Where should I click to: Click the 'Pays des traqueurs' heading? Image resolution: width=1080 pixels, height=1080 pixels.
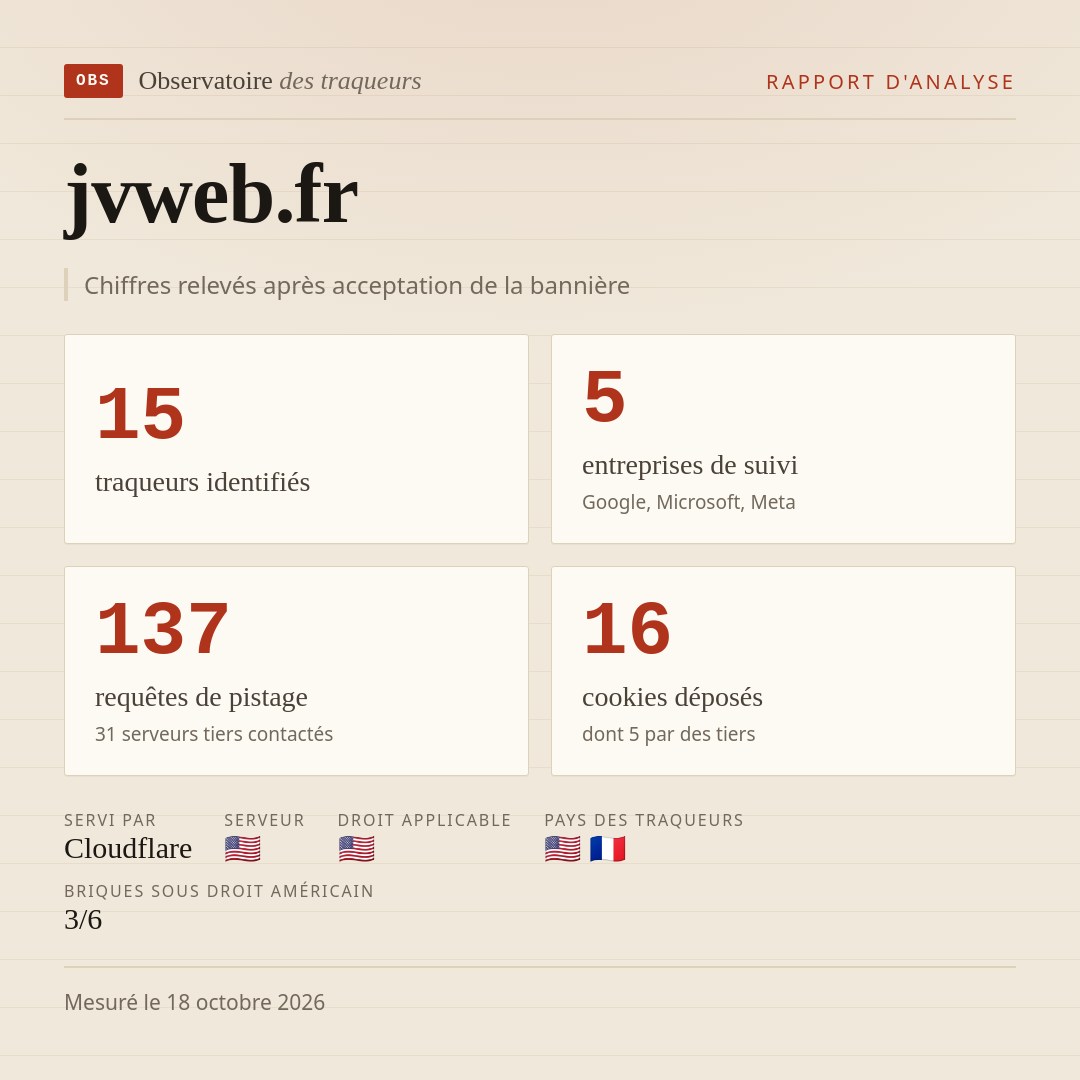[644, 820]
